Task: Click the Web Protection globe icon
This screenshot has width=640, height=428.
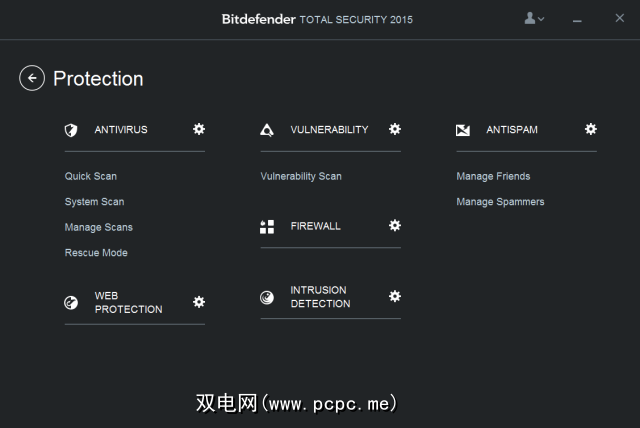Action: point(71,303)
